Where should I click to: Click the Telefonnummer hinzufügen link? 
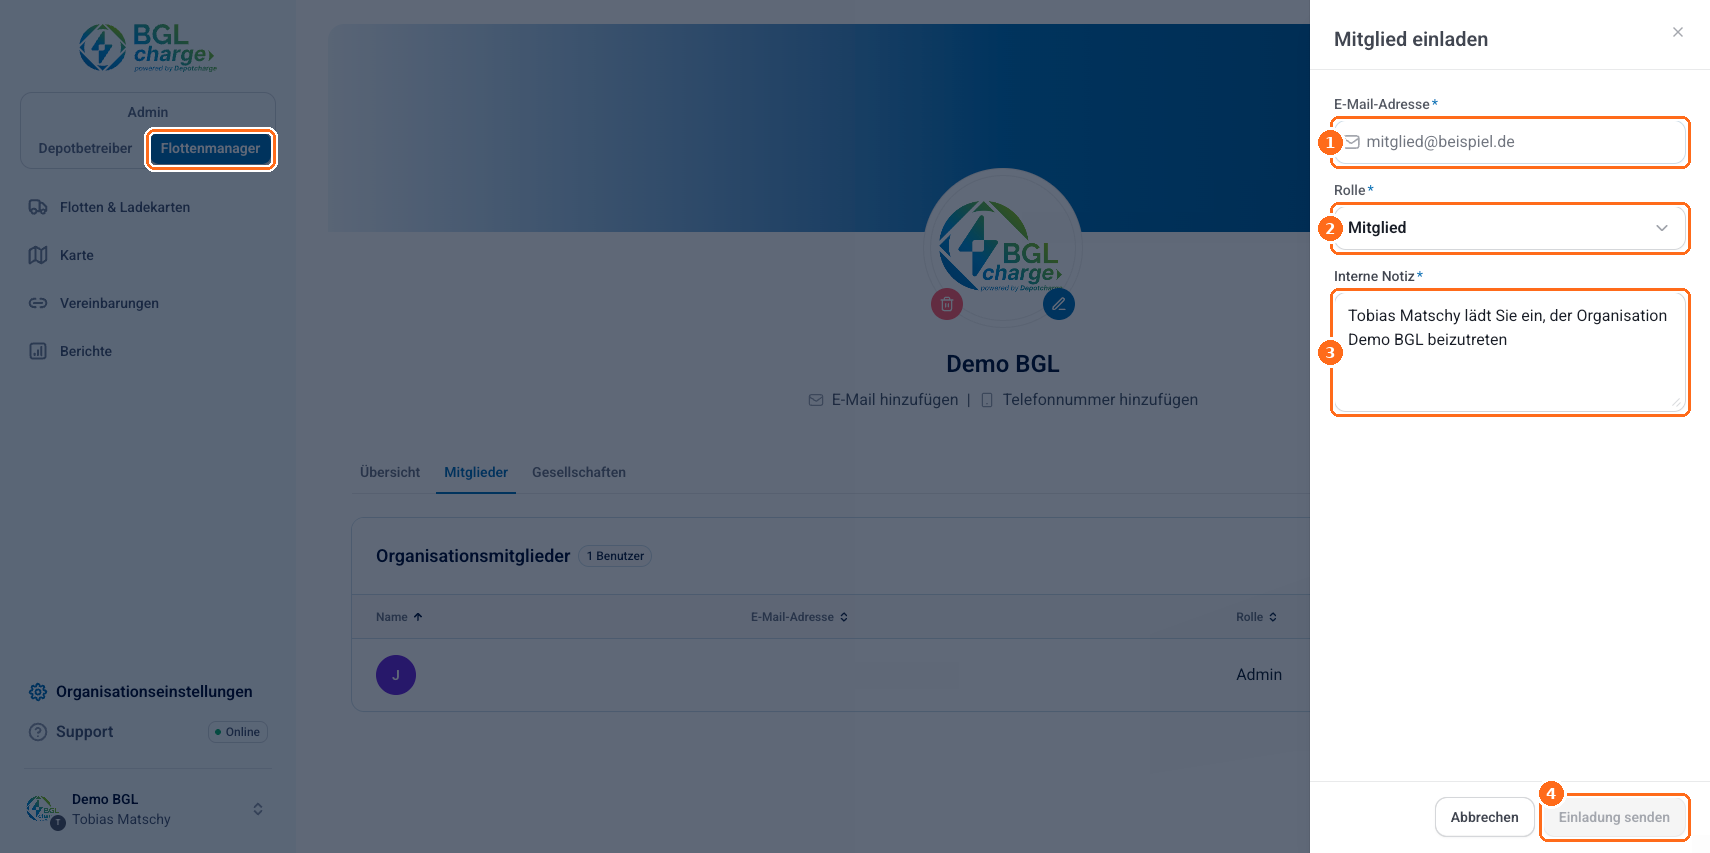(x=1100, y=400)
